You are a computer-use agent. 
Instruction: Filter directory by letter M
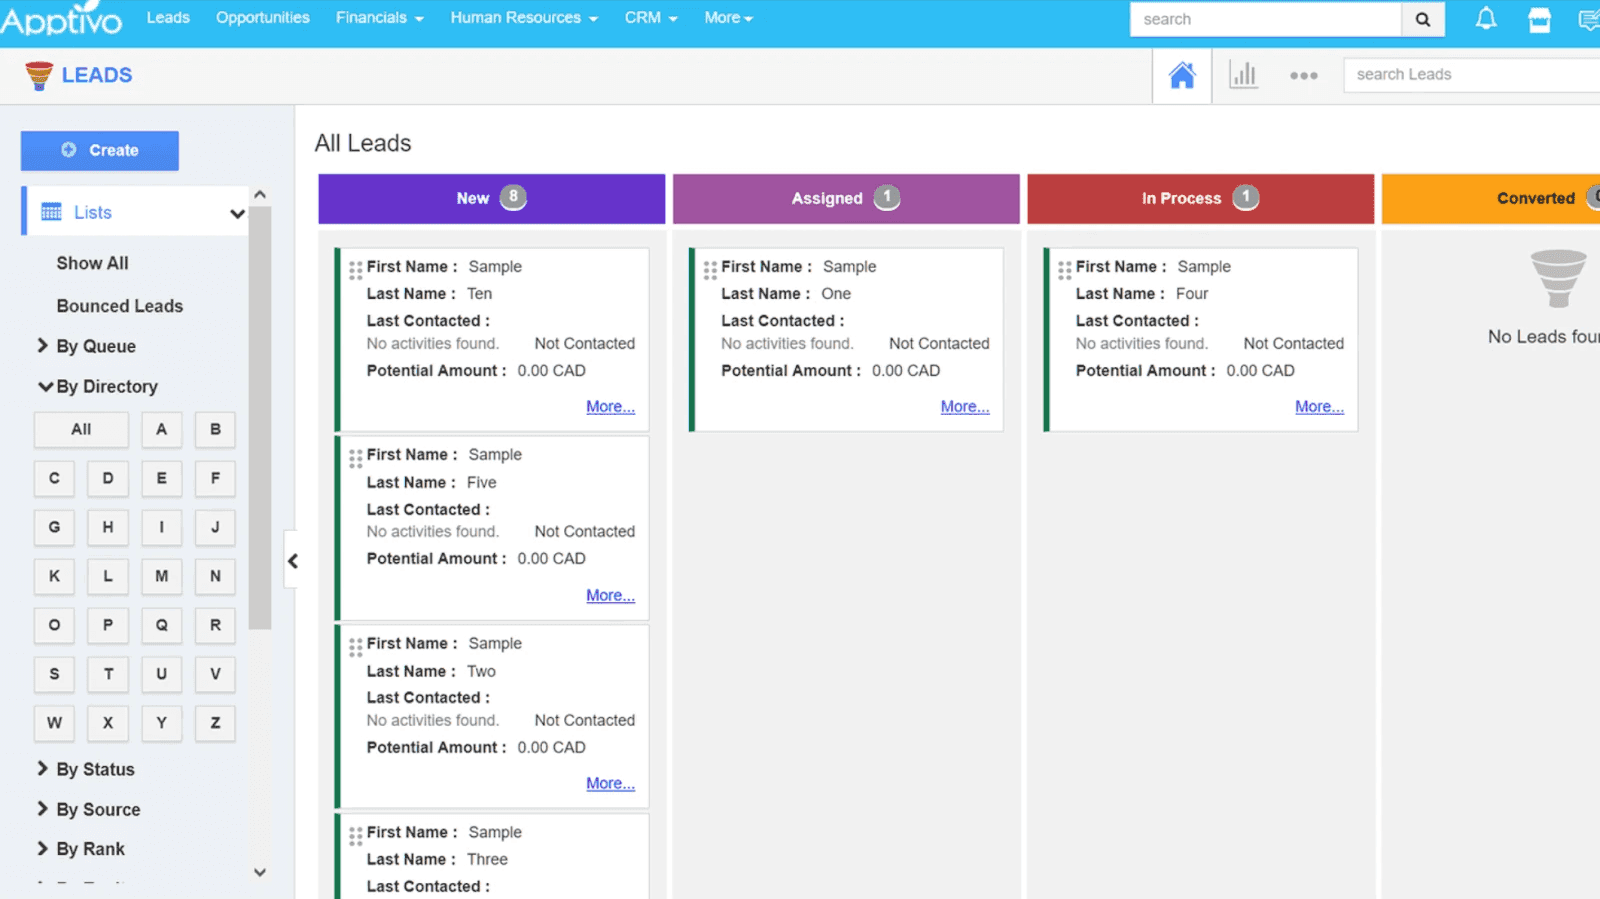click(x=161, y=576)
